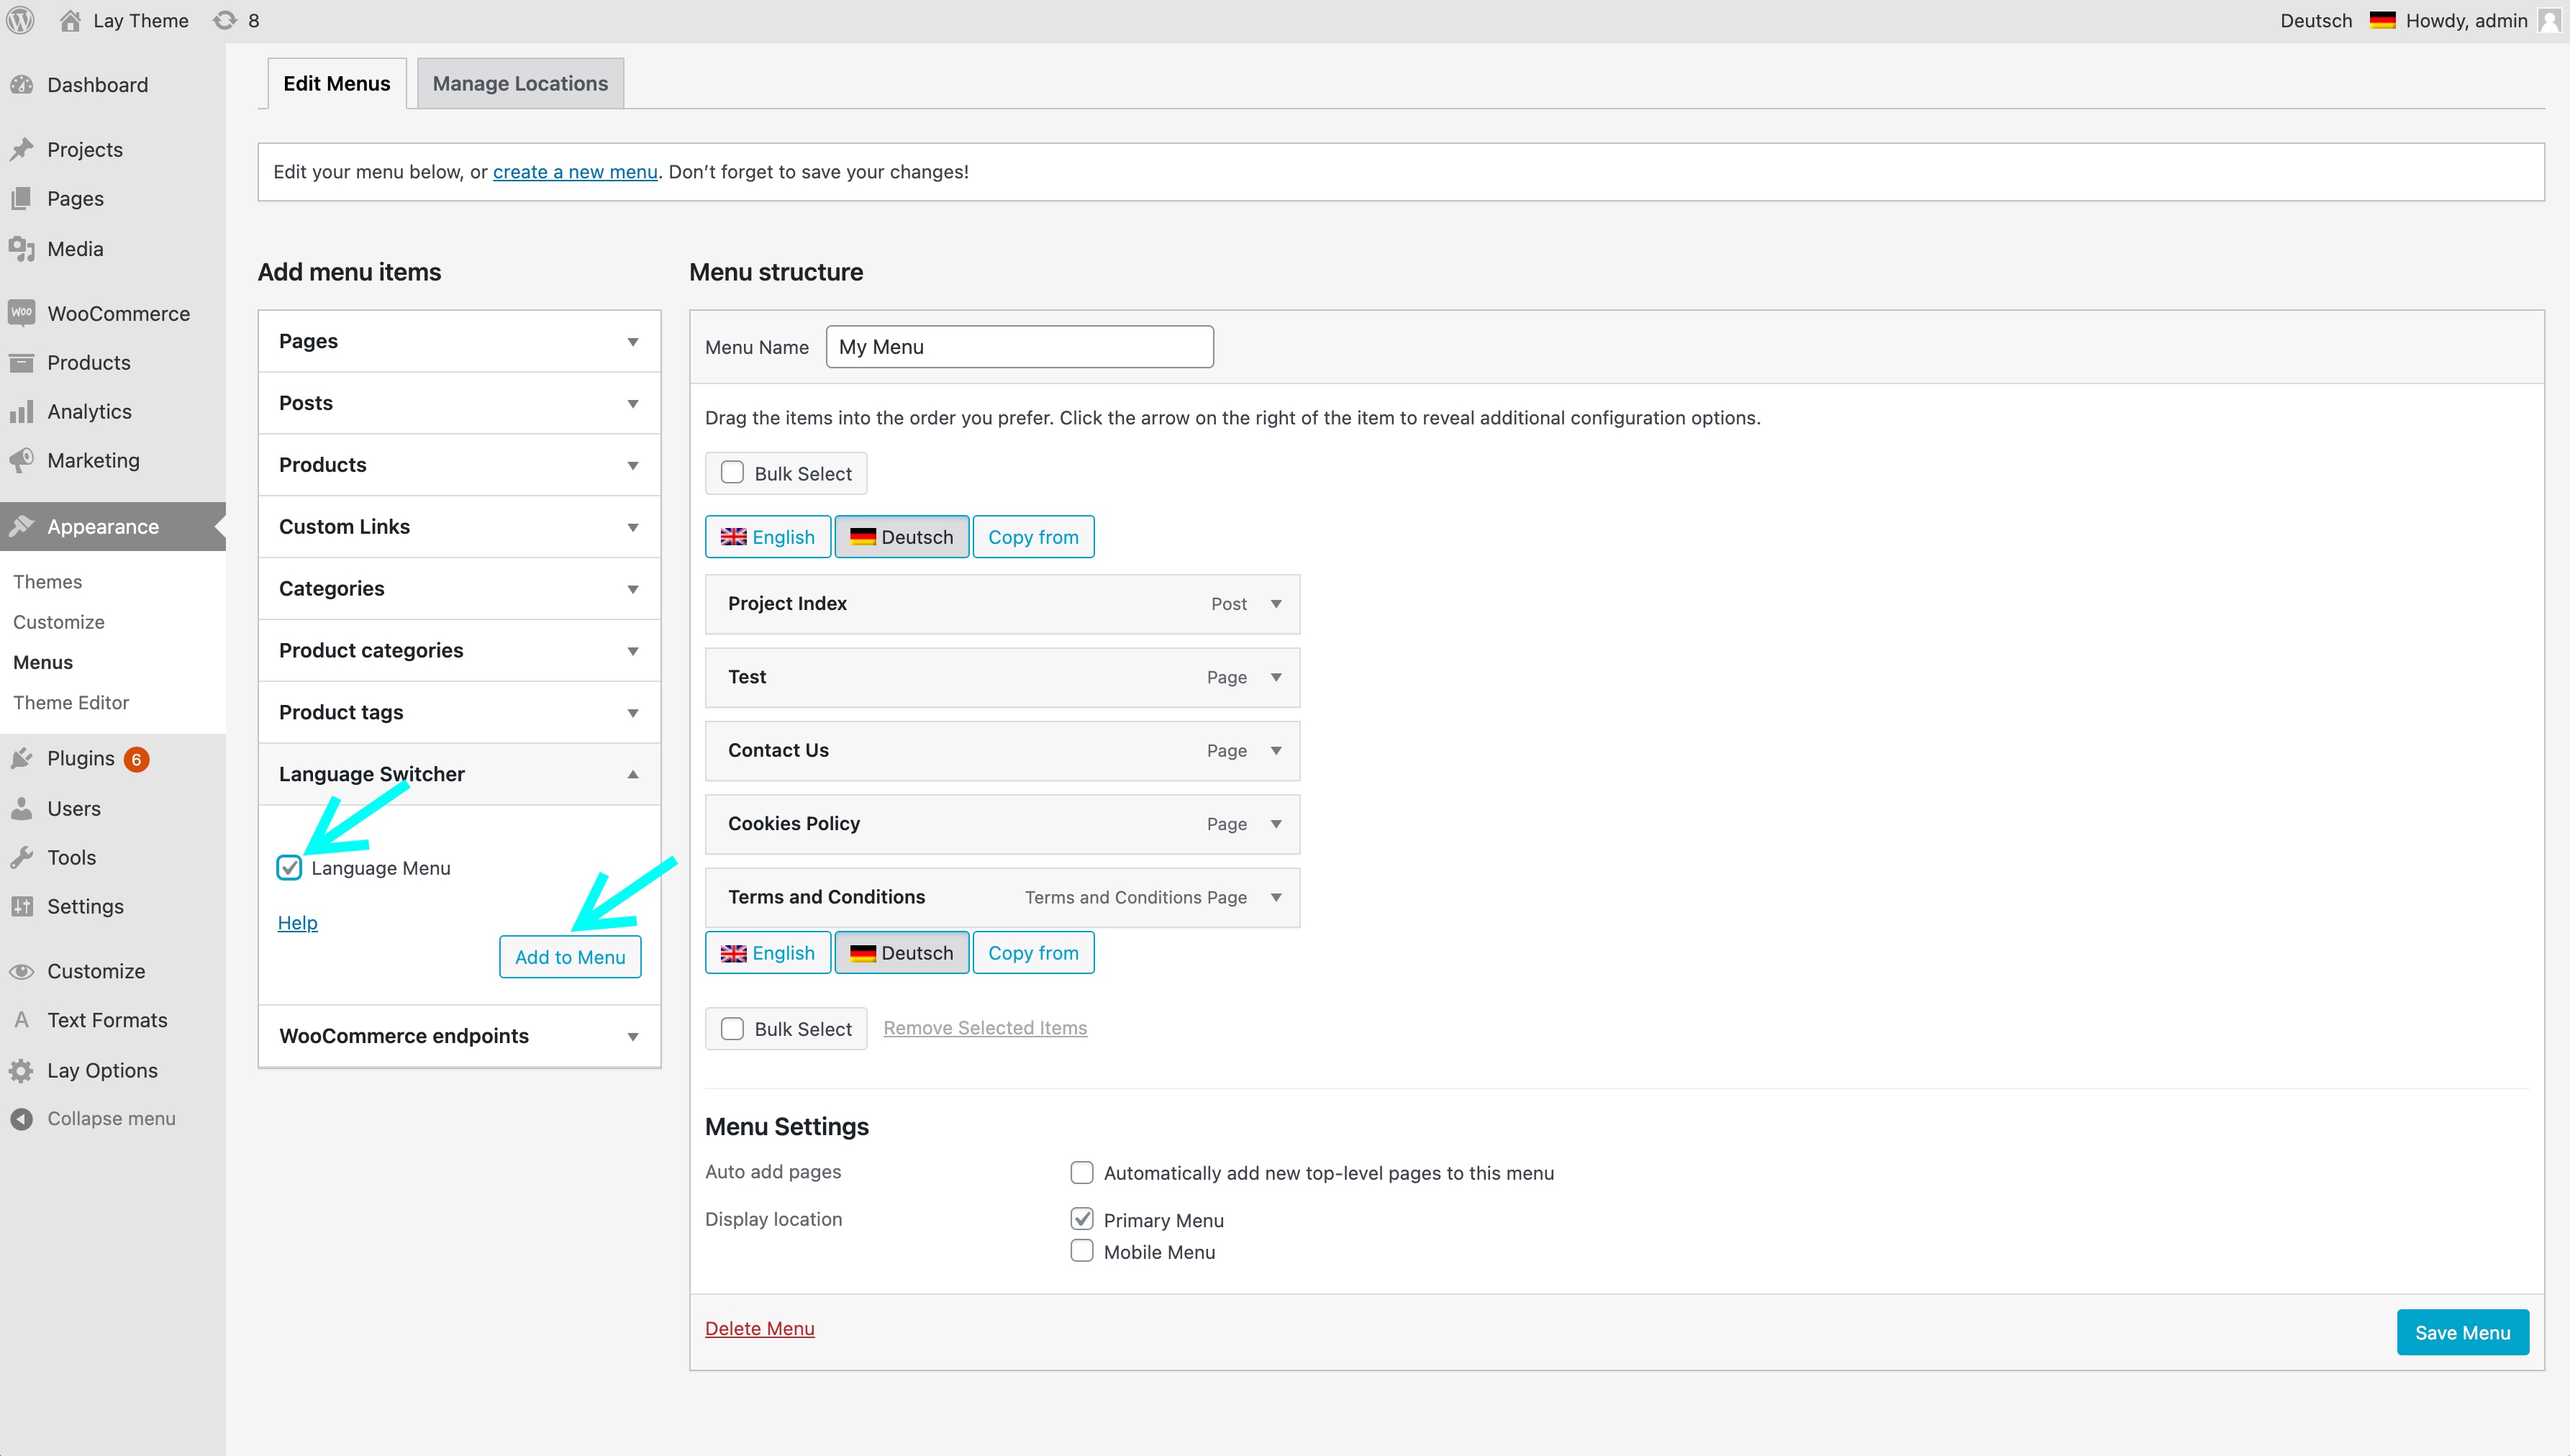Open Themes in the Appearance submenu
Image resolution: width=2570 pixels, height=1456 pixels.
48,582
